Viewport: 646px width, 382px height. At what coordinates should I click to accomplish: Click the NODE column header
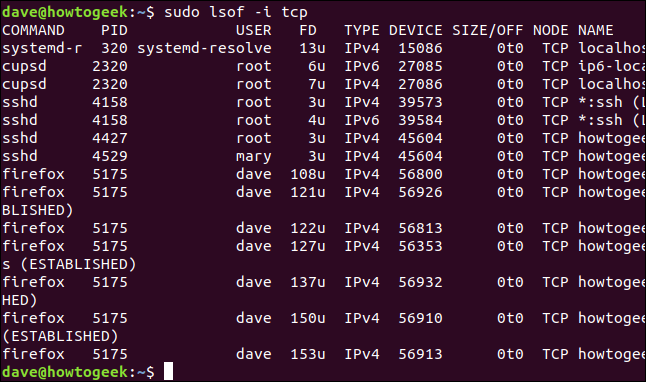point(551,30)
